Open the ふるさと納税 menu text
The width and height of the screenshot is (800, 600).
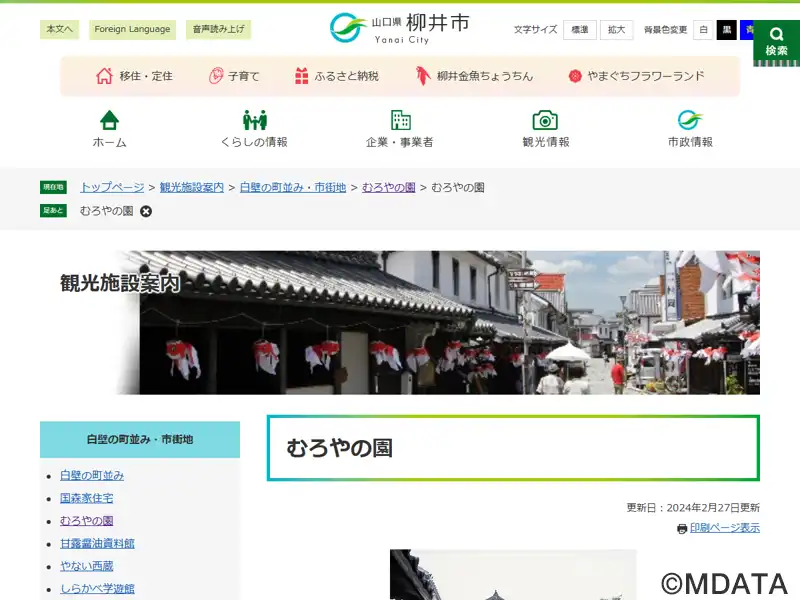(346, 76)
